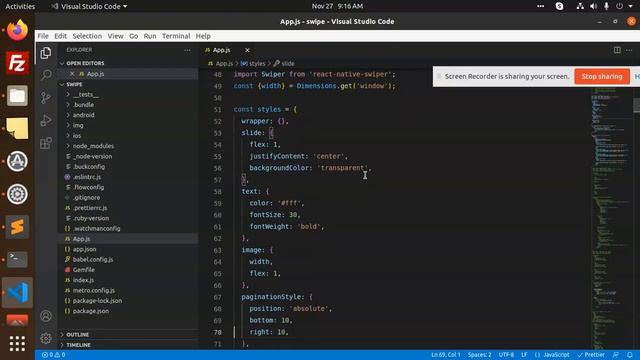Click the notifications bell in status bar

point(630,355)
